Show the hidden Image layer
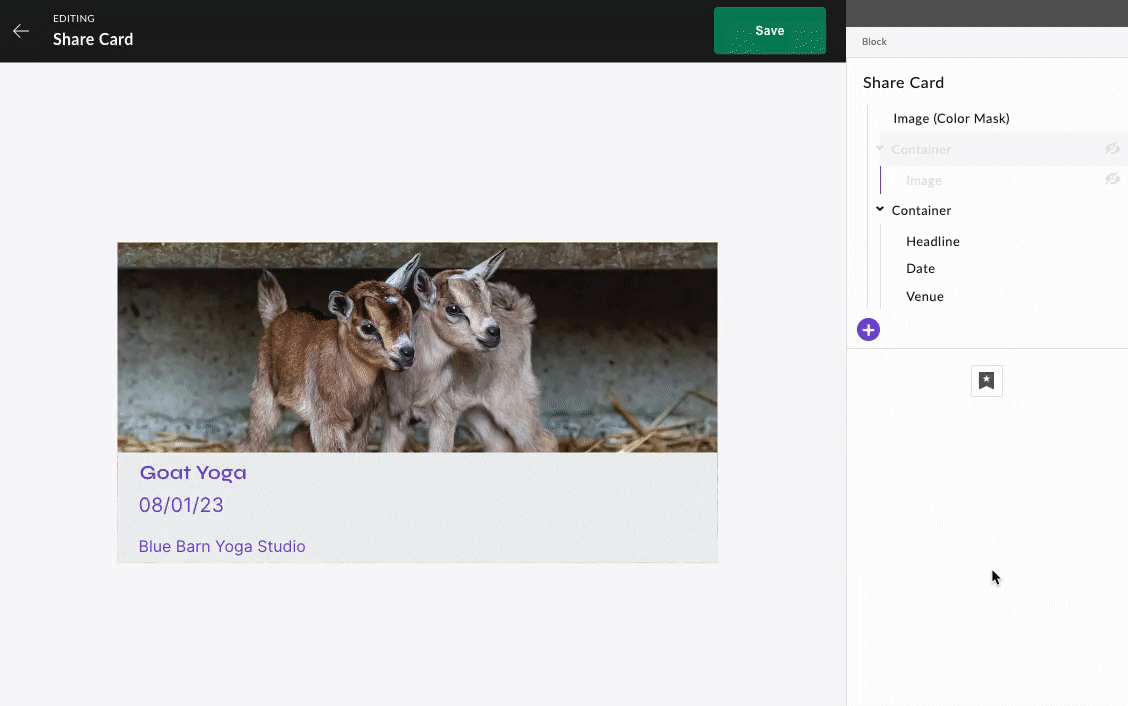 click(x=1112, y=178)
